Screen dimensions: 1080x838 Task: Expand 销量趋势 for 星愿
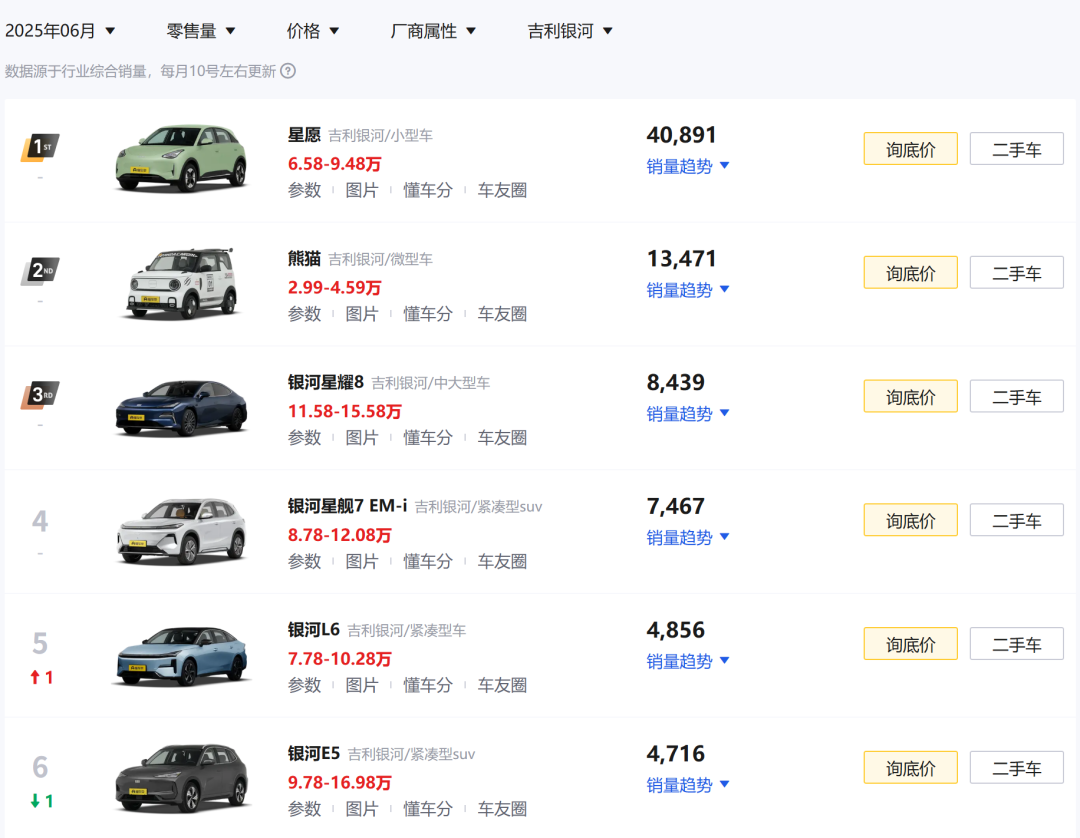[687, 166]
